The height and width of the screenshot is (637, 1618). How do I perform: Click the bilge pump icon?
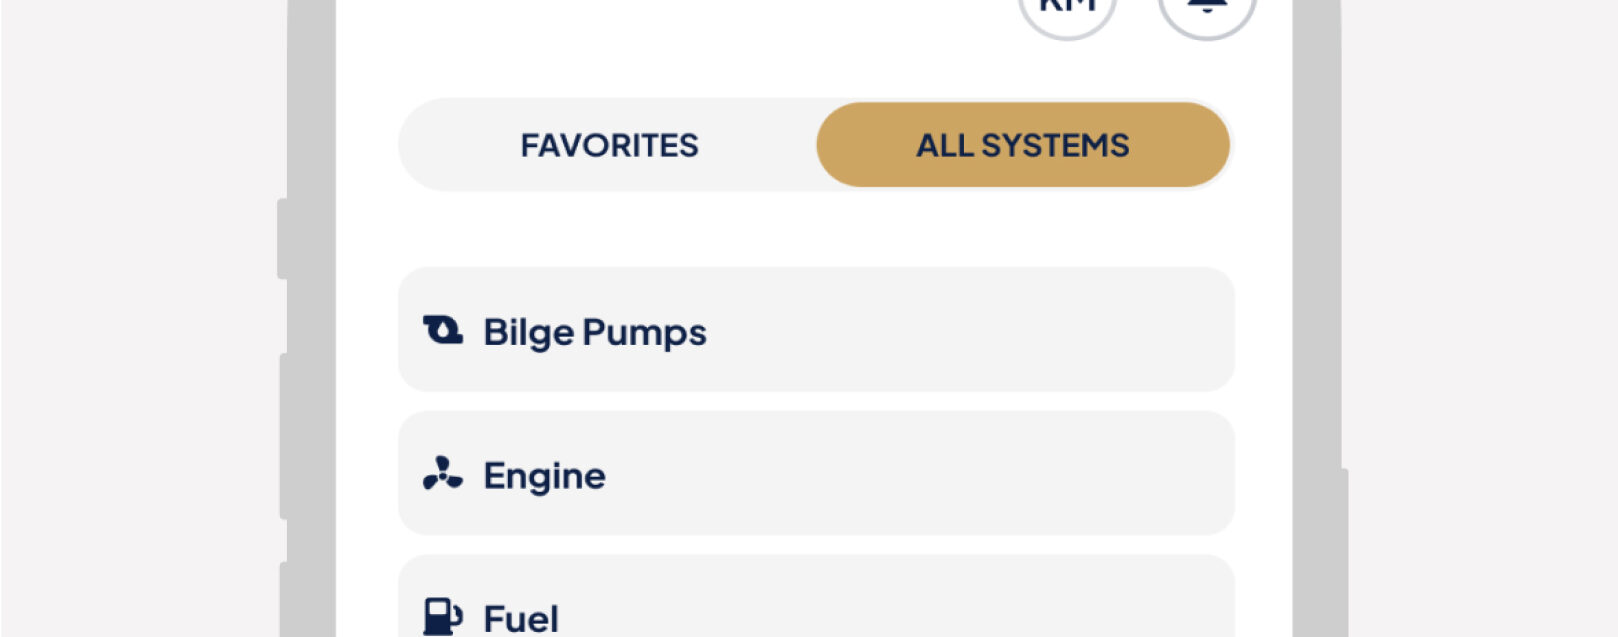pos(443,330)
